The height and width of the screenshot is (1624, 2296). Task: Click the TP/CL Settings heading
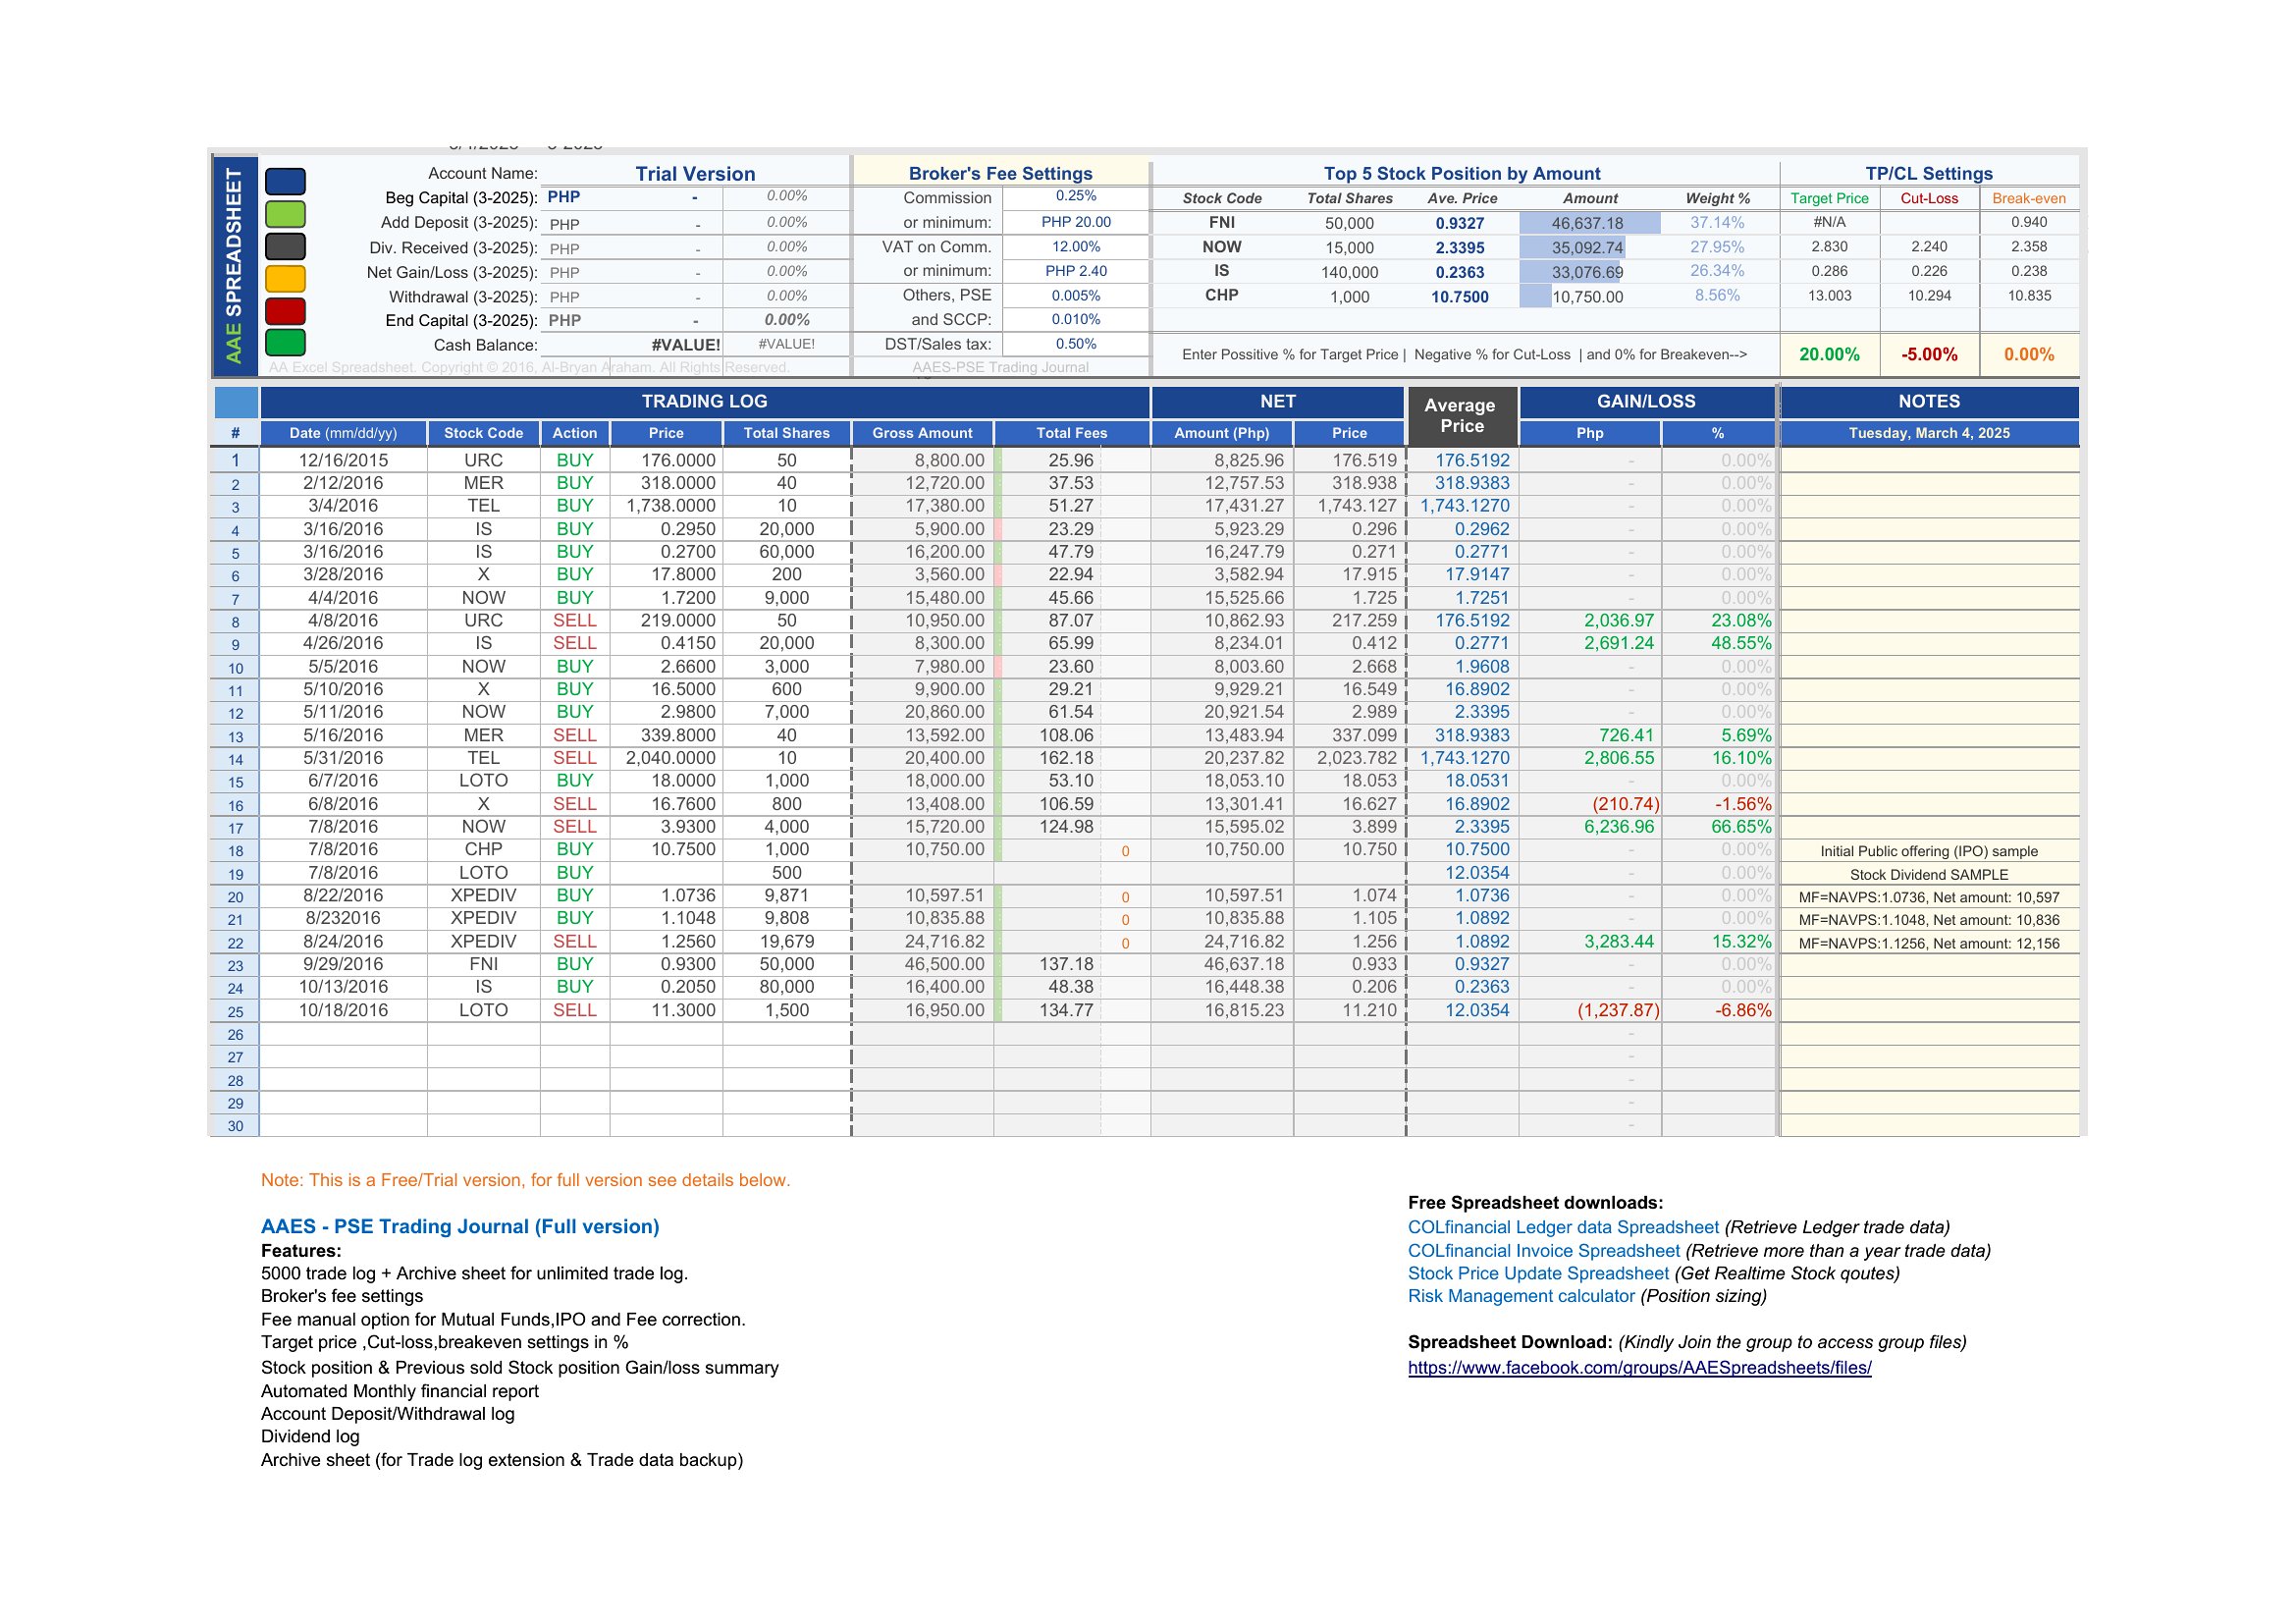[1929, 174]
